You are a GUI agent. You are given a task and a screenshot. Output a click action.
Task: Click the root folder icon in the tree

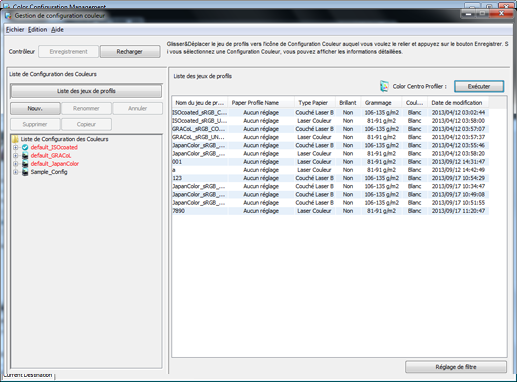pyautogui.click(x=15, y=139)
